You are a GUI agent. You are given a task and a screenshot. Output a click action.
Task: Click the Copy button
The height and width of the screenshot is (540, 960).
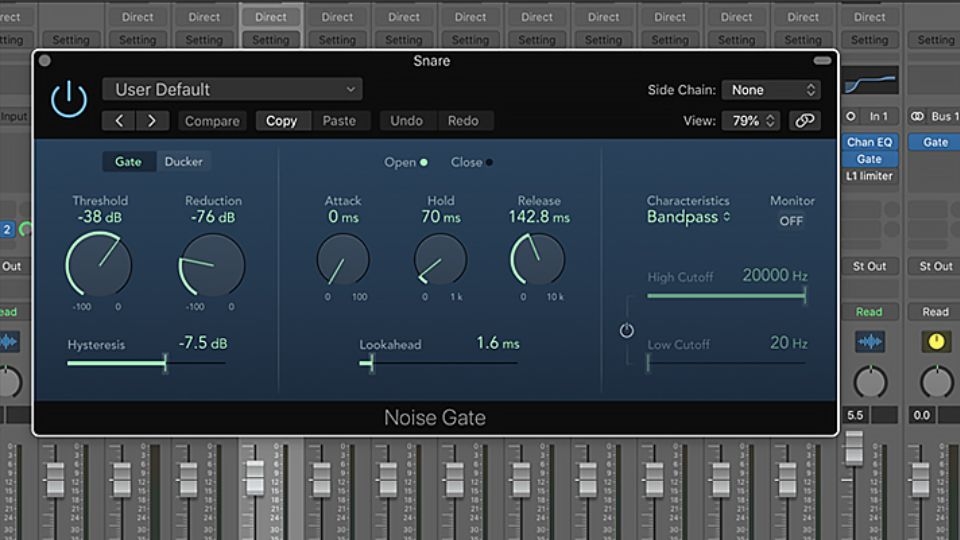(282, 121)
